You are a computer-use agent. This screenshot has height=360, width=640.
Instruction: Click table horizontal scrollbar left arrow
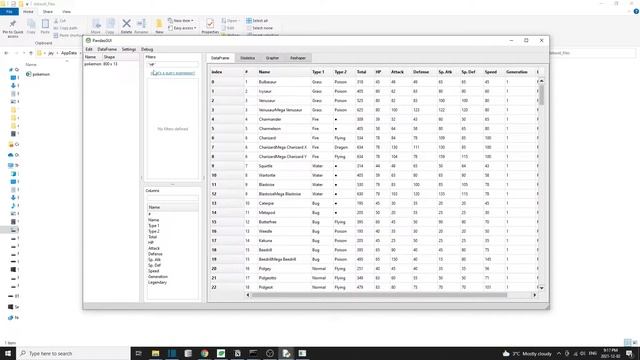pos(248,295)
